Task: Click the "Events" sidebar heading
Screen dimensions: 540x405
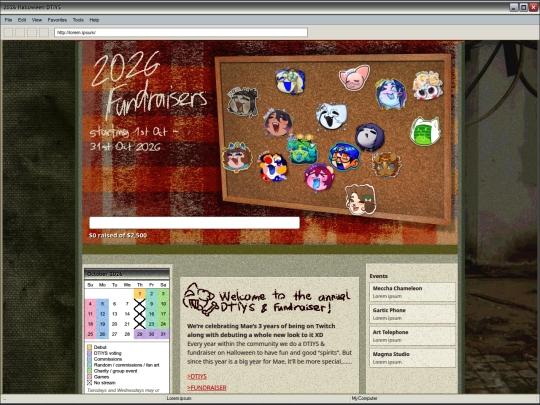Action: [x=378, y=276]
